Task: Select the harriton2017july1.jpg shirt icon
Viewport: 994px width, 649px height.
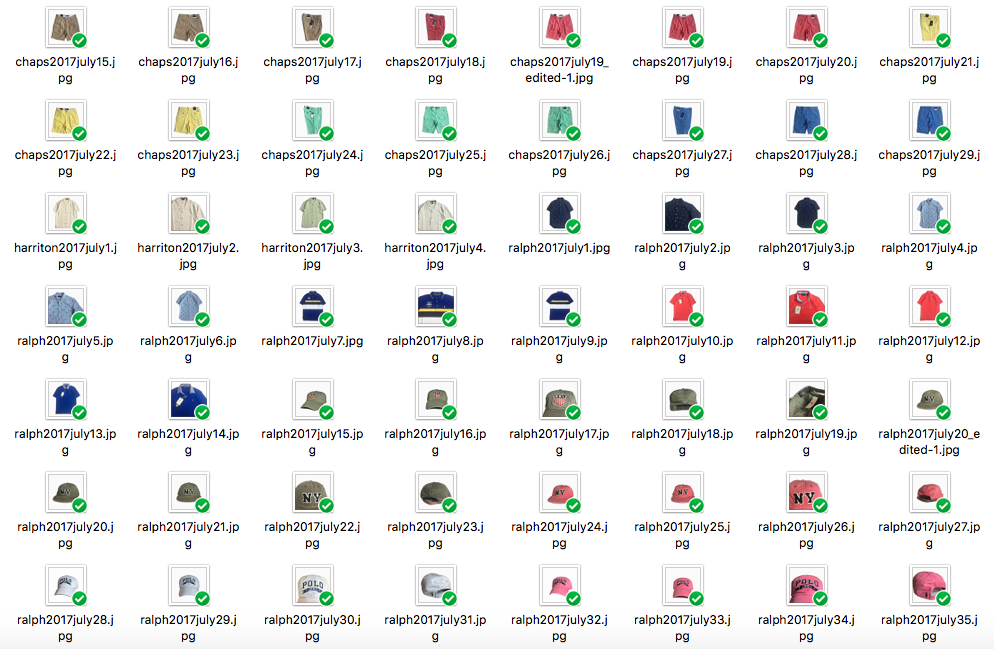Action: pyautogui.click(x=65, y=214)
